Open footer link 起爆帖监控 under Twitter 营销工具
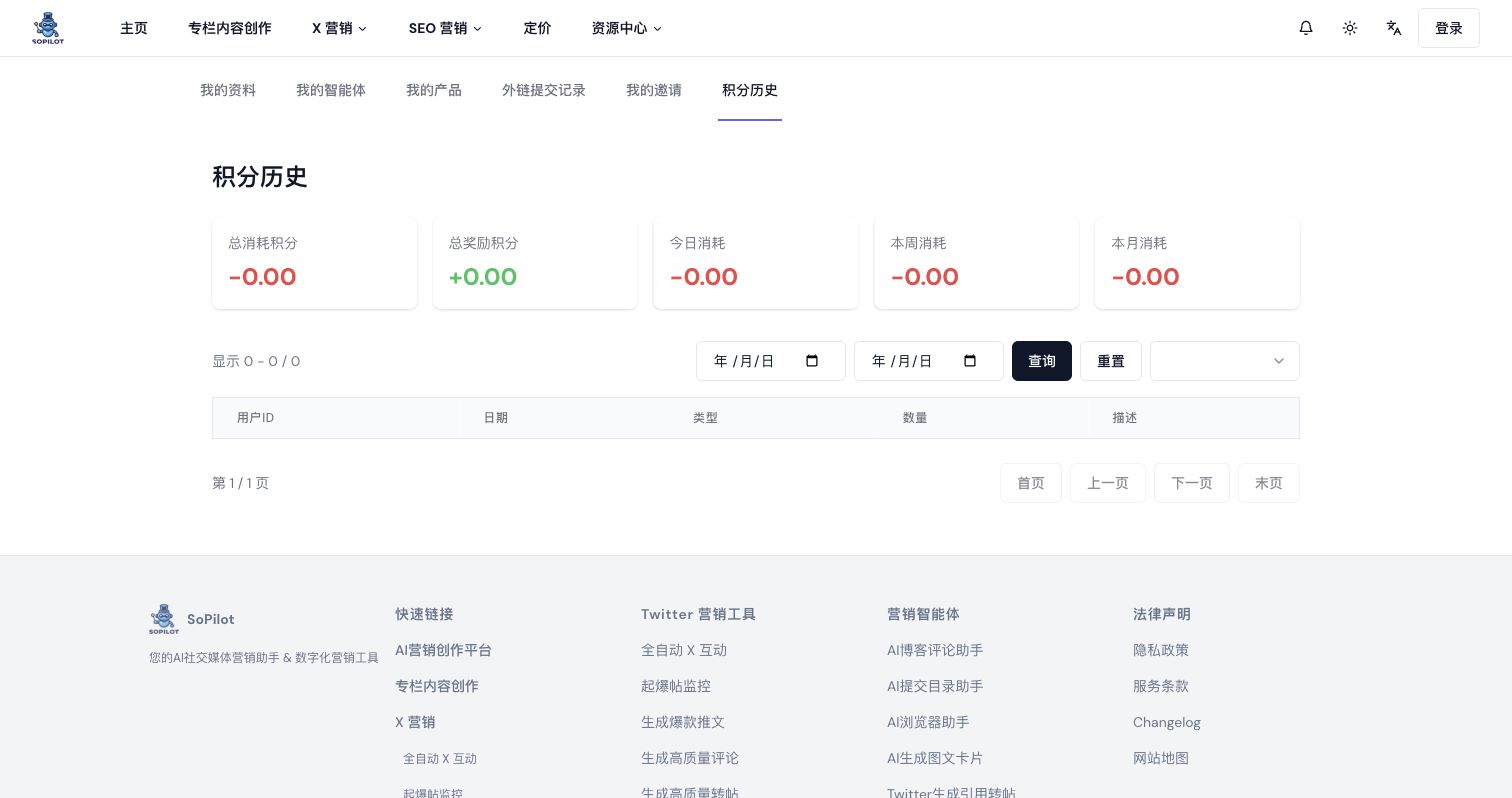Image resolution: width=1512 pixels, height=798 pixels. tap(676, 686)
